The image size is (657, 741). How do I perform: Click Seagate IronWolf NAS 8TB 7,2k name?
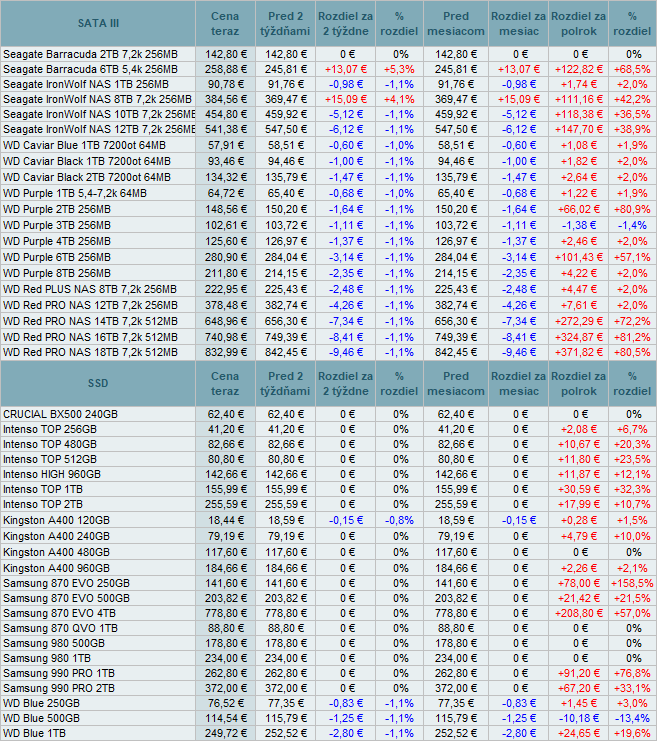pyautogui.click(x=97, y=99)
